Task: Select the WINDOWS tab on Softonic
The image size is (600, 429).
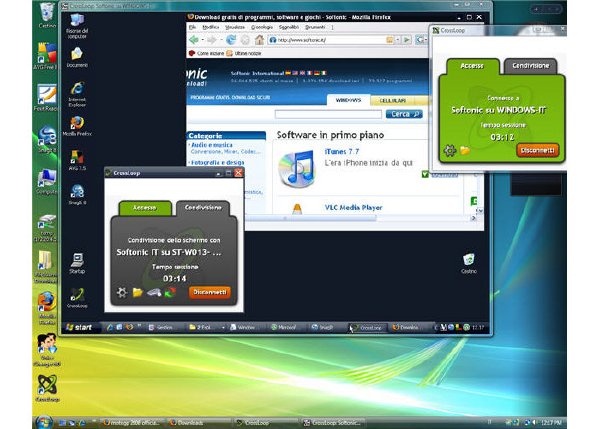Action: tap(348, 100)
